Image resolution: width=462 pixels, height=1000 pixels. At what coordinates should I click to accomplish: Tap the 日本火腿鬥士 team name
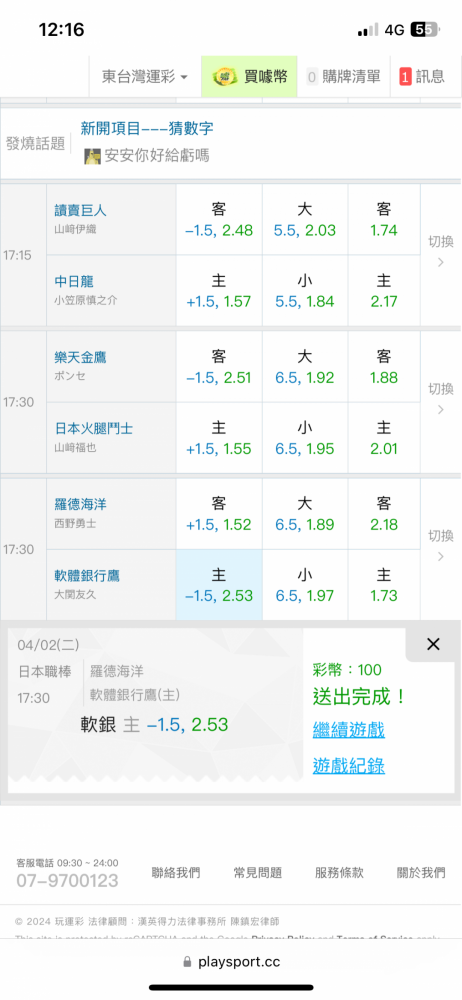pyautogui.click(x=94, y=429)
